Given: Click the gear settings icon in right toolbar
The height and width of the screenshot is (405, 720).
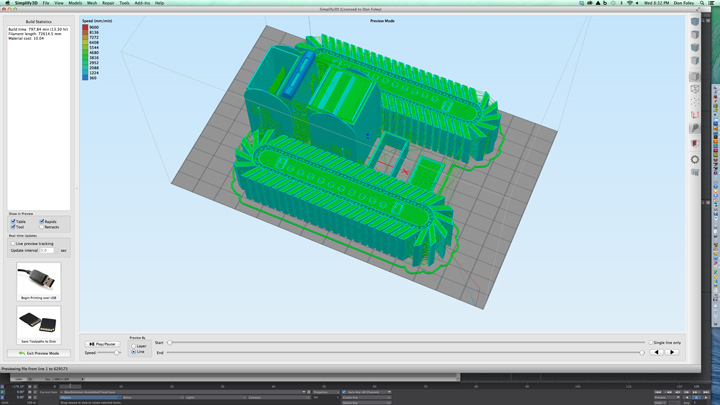Looking at the screenshot, I should coord(695,159).
